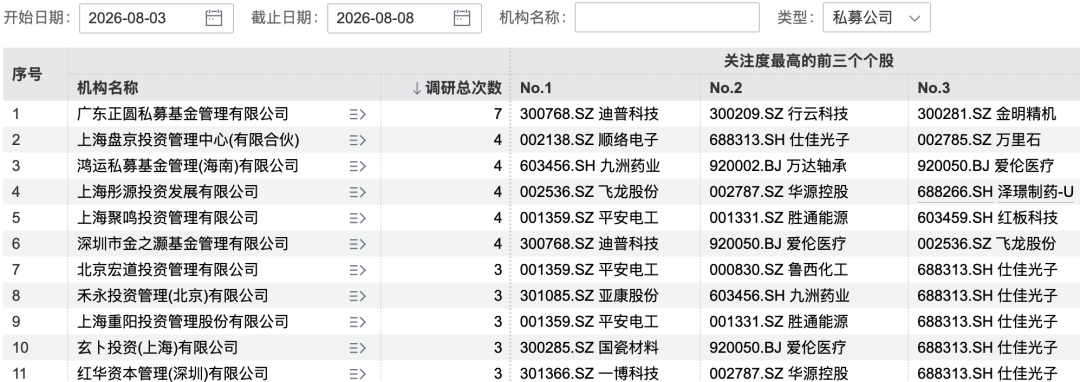This screenshot has height=382, width=1080.
Task: Click 603459.SH 红板科技 cell
Action: [x=987, y=218]
